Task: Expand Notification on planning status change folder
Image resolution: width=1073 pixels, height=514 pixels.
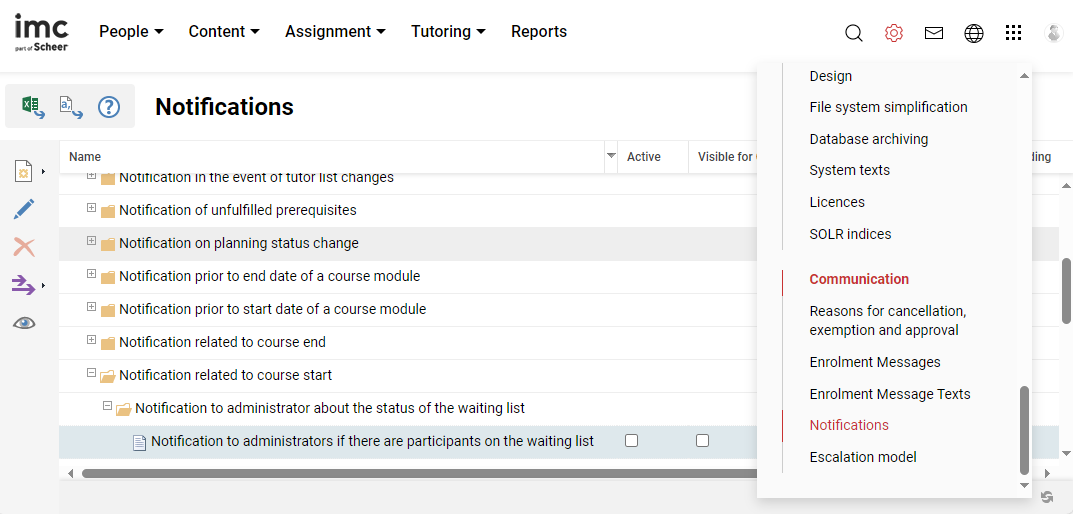Action: 91,242
